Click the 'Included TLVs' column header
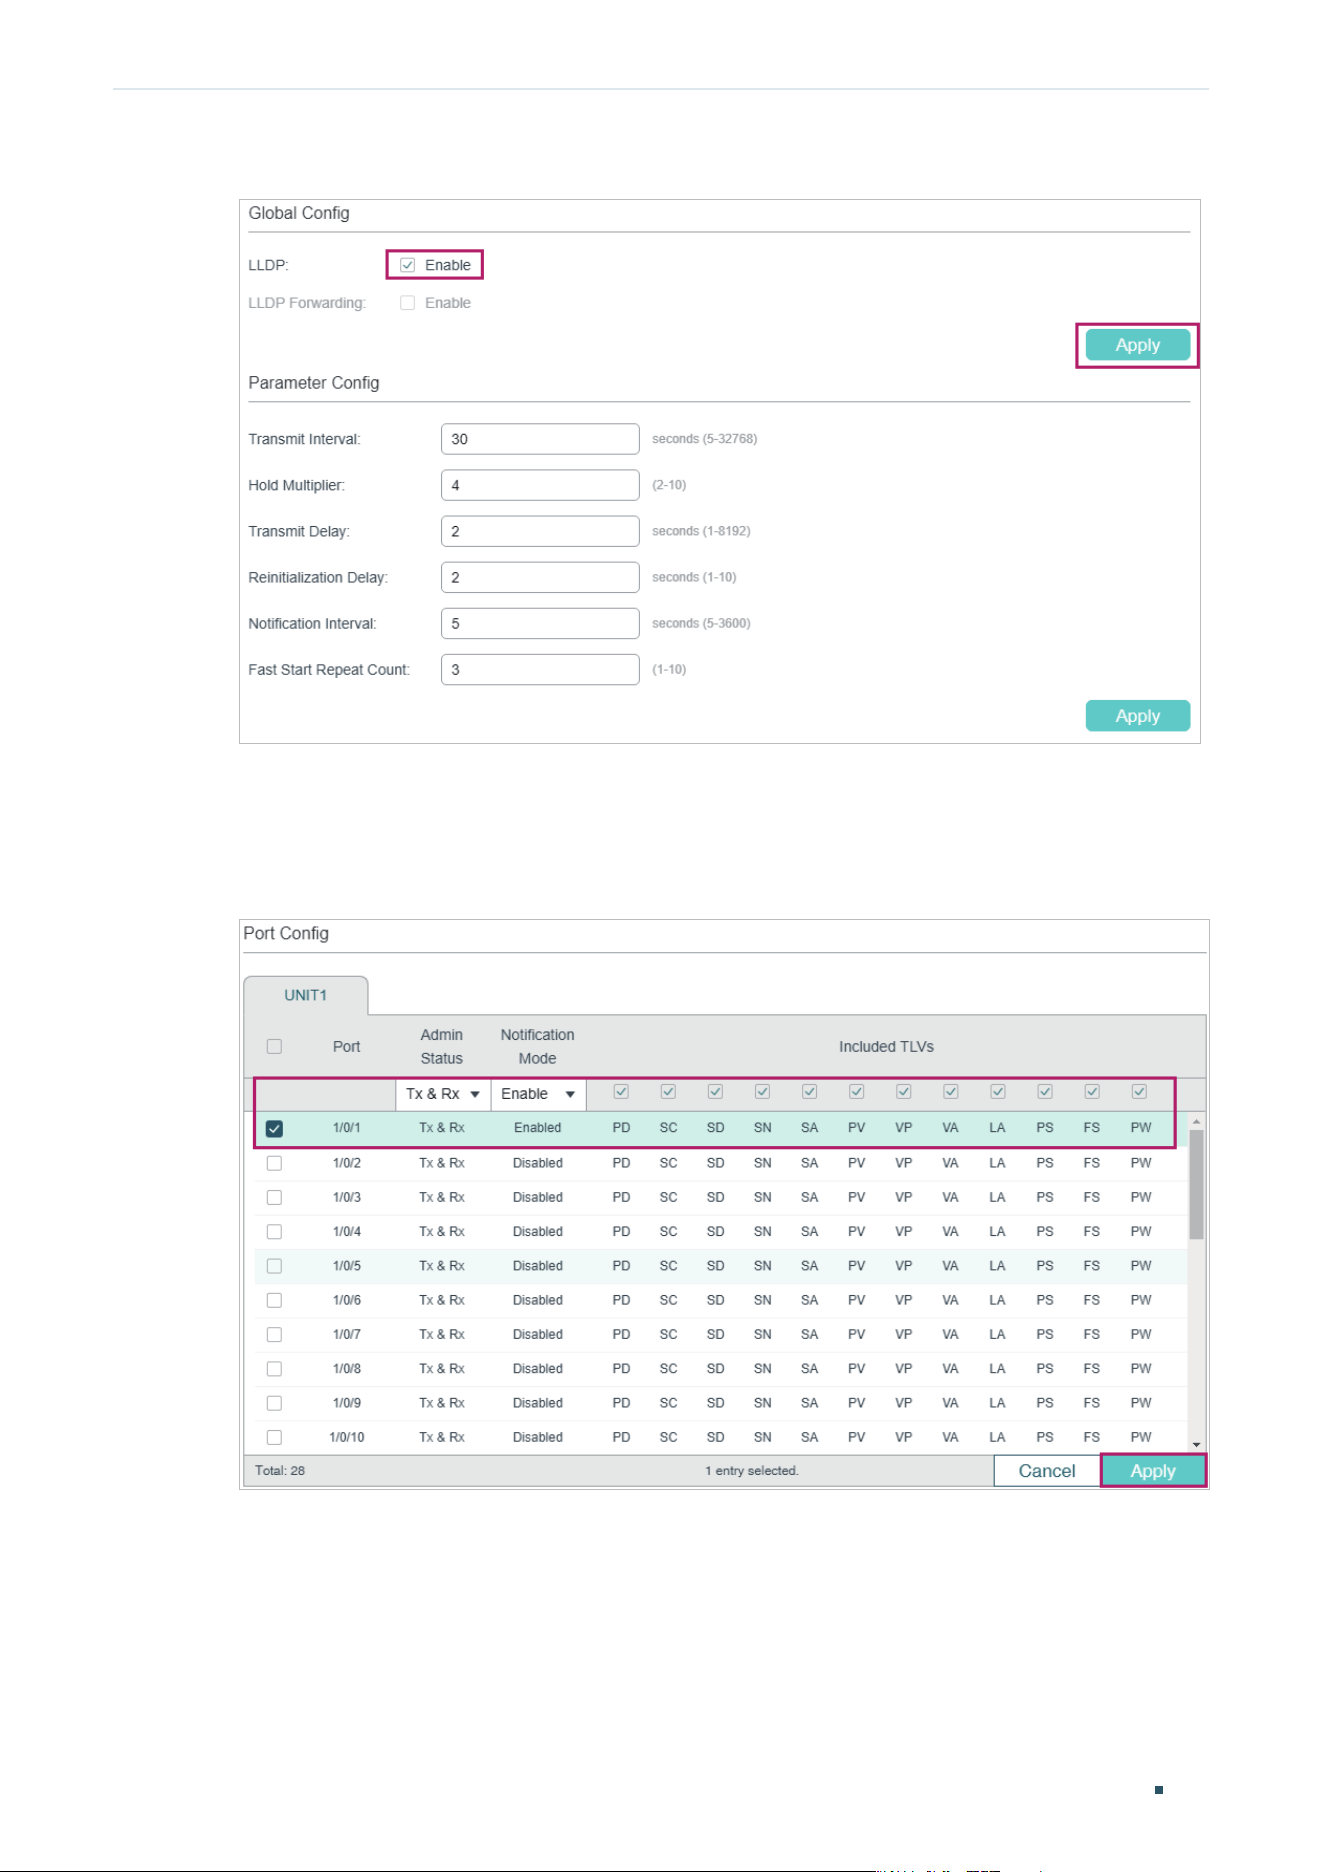1324x1872 pixels. (886, 1047)
